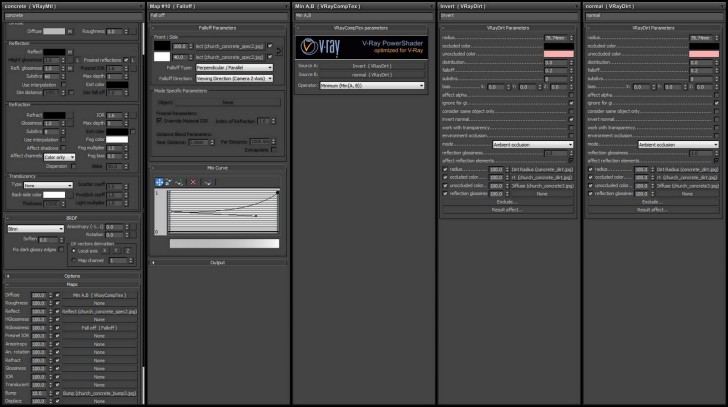Open the Affect channels Color only dropdown
Screen dimensions: 728x407
click(59, 157)
